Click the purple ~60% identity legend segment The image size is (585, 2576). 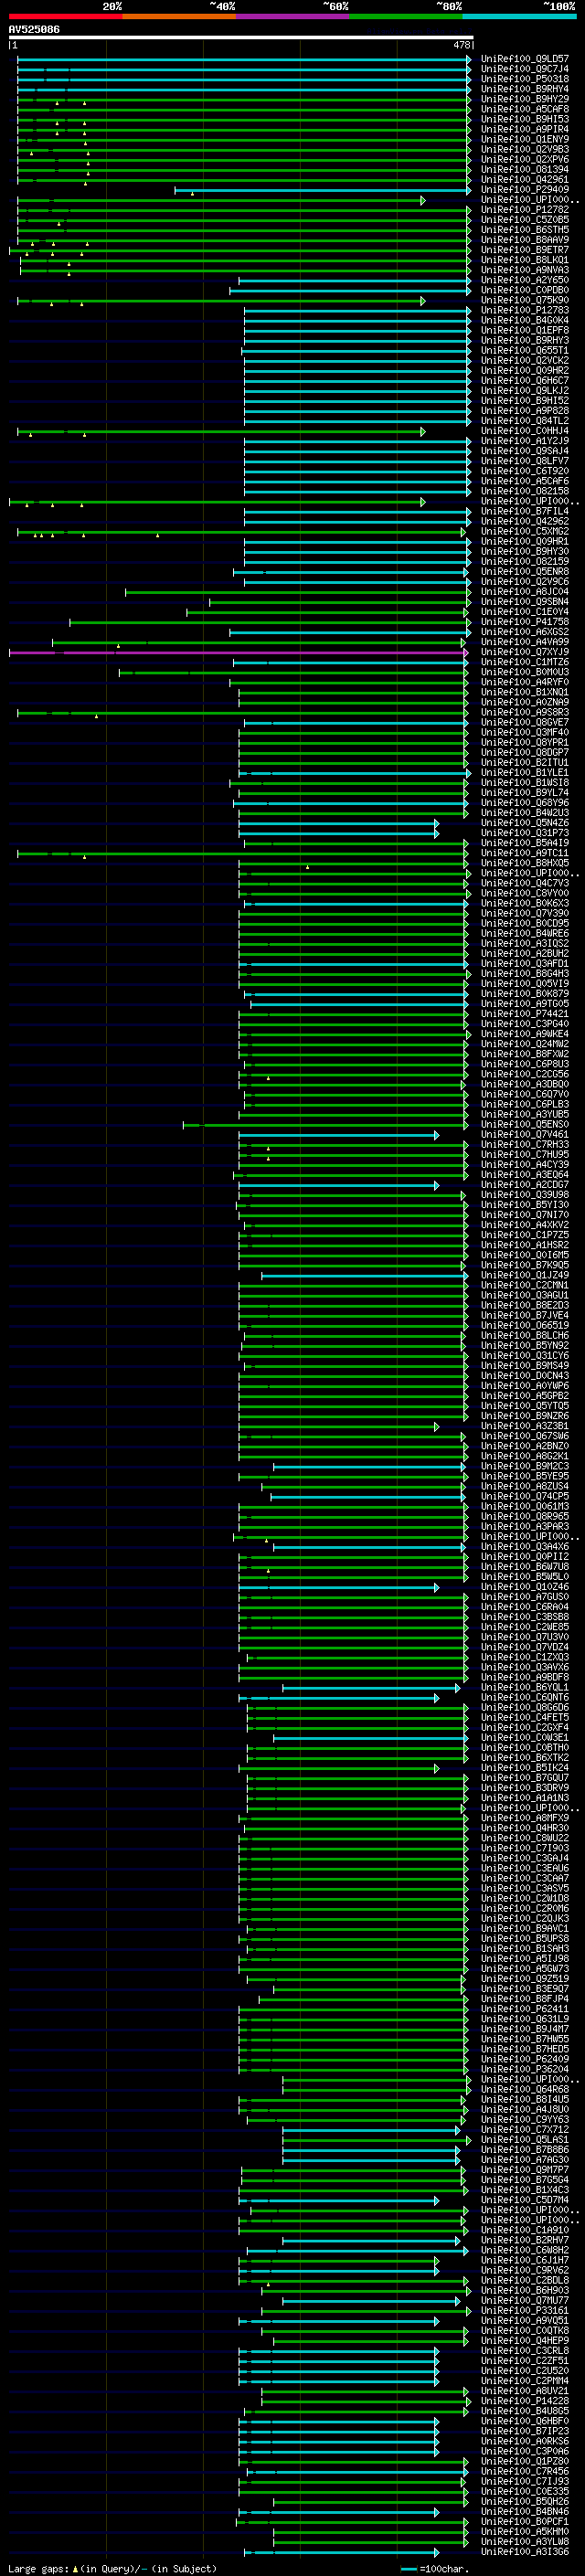click(x=293, y=16)
